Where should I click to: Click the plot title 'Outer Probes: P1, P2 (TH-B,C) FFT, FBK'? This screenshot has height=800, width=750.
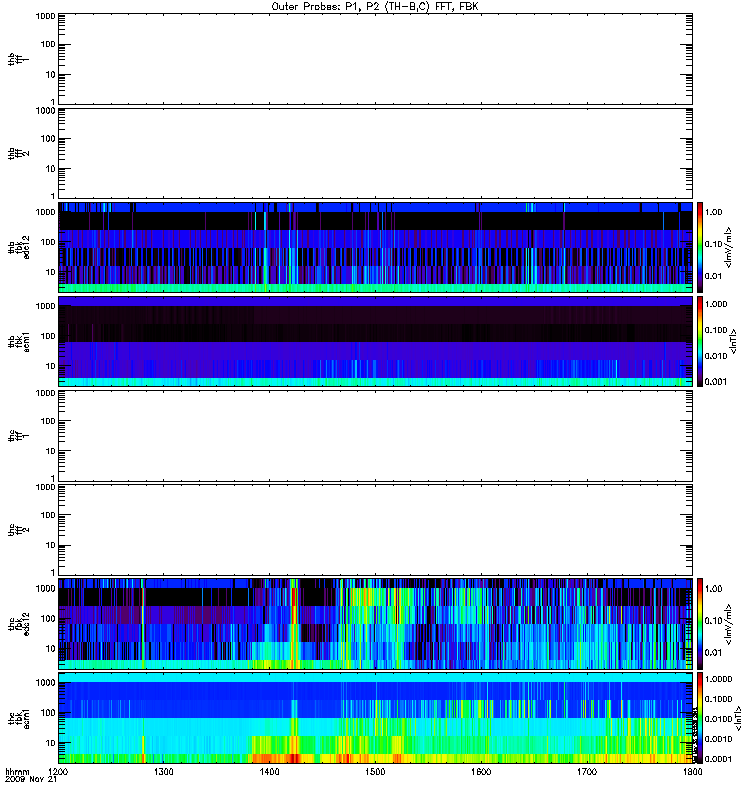coord(375,7)
